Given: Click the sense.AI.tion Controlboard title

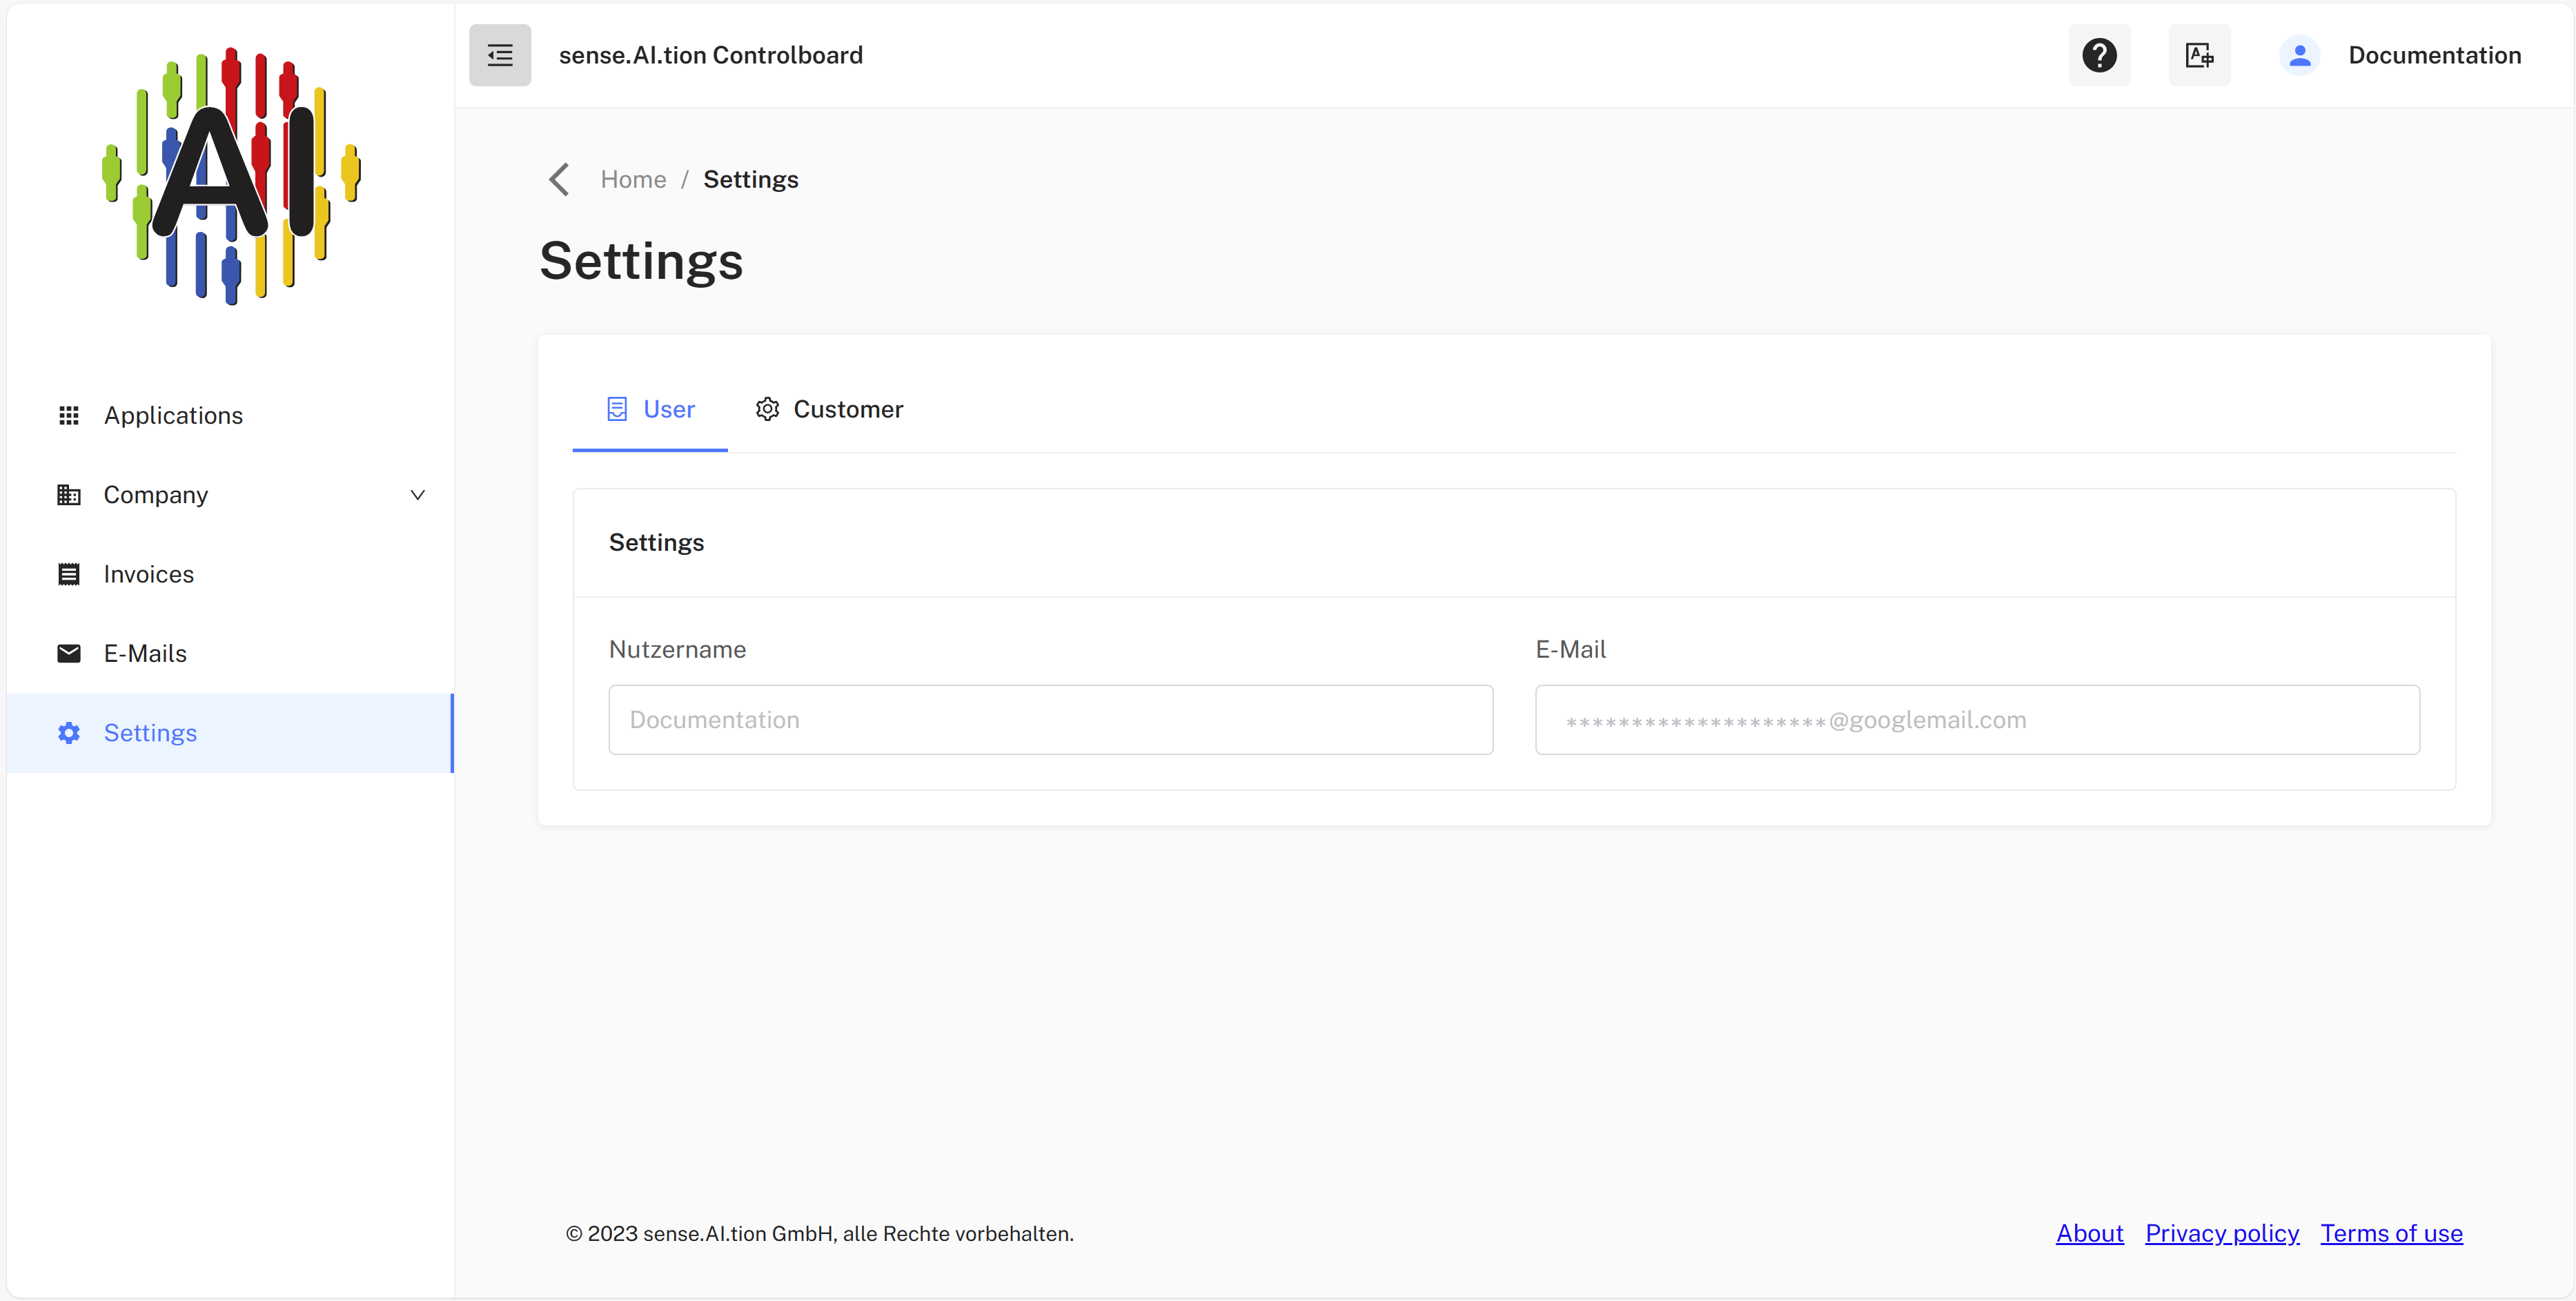Looking at the screenshot, I should (x=711, y=55).
